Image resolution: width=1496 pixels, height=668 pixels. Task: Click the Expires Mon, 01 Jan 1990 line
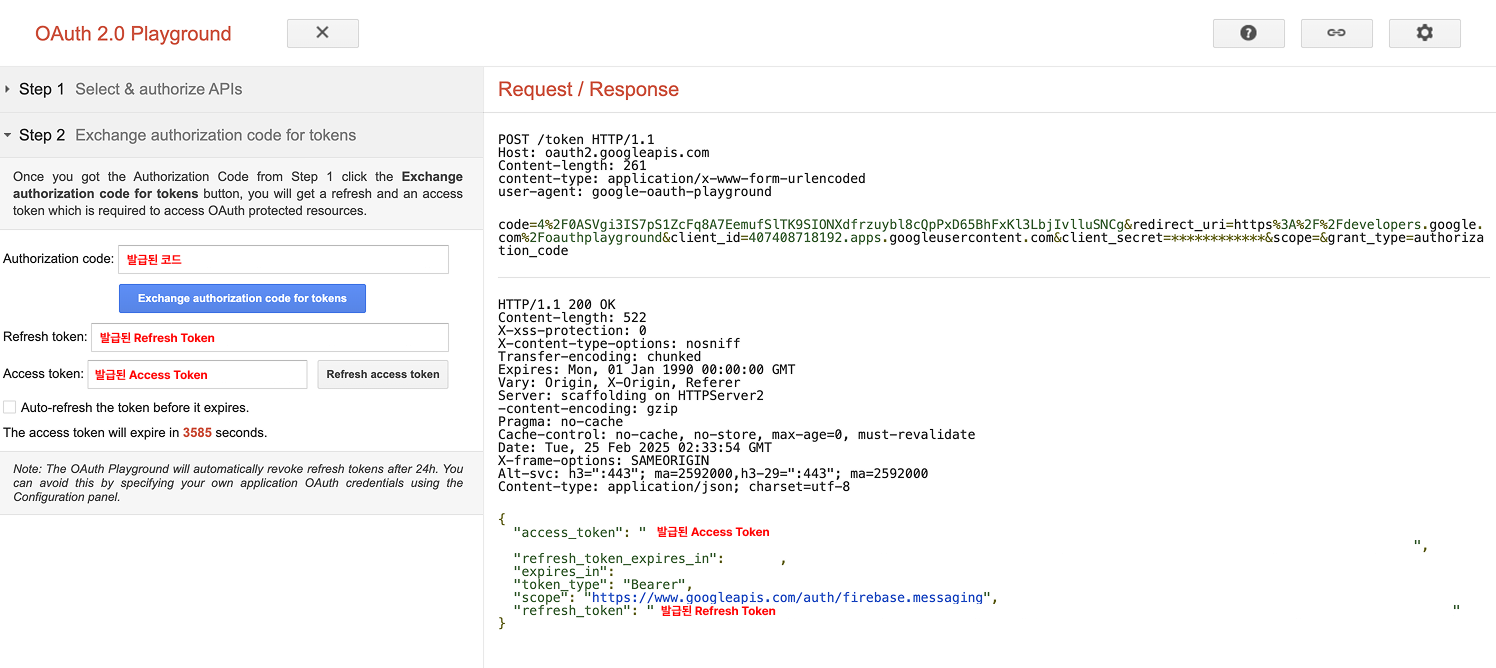tap(647, 369)
